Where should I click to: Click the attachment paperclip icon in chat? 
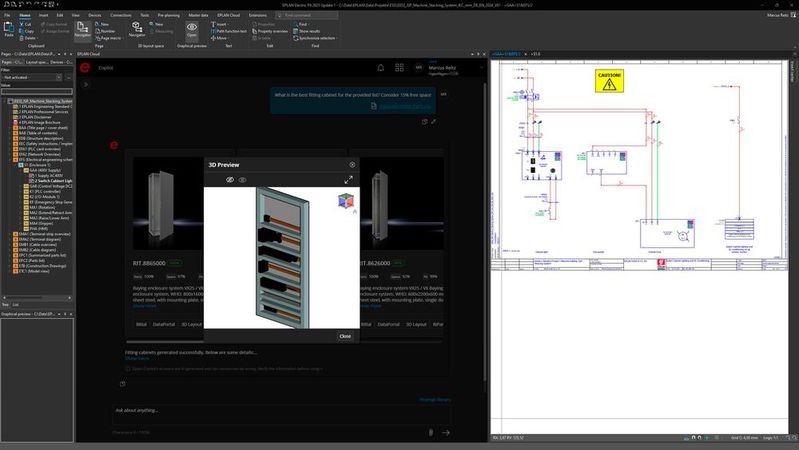[430, 432]
